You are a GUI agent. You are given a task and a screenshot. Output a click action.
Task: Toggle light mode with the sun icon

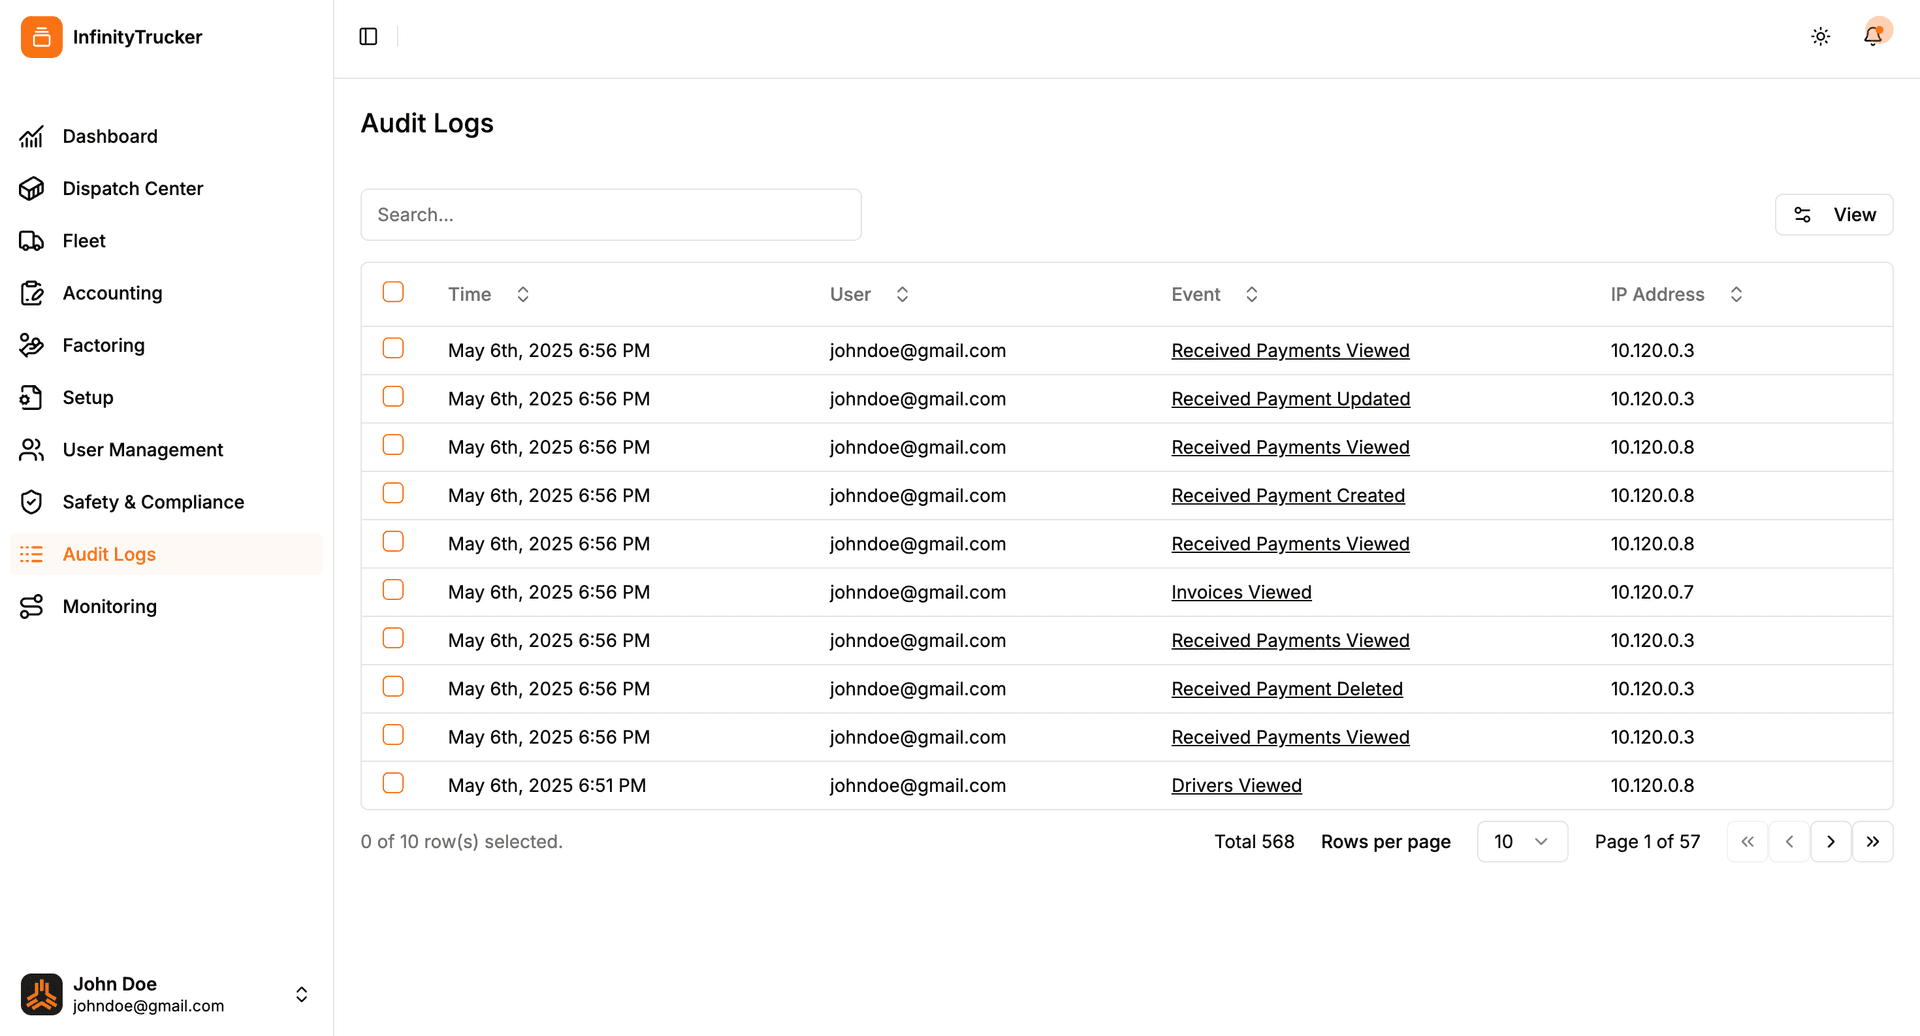click(1820, 36)
